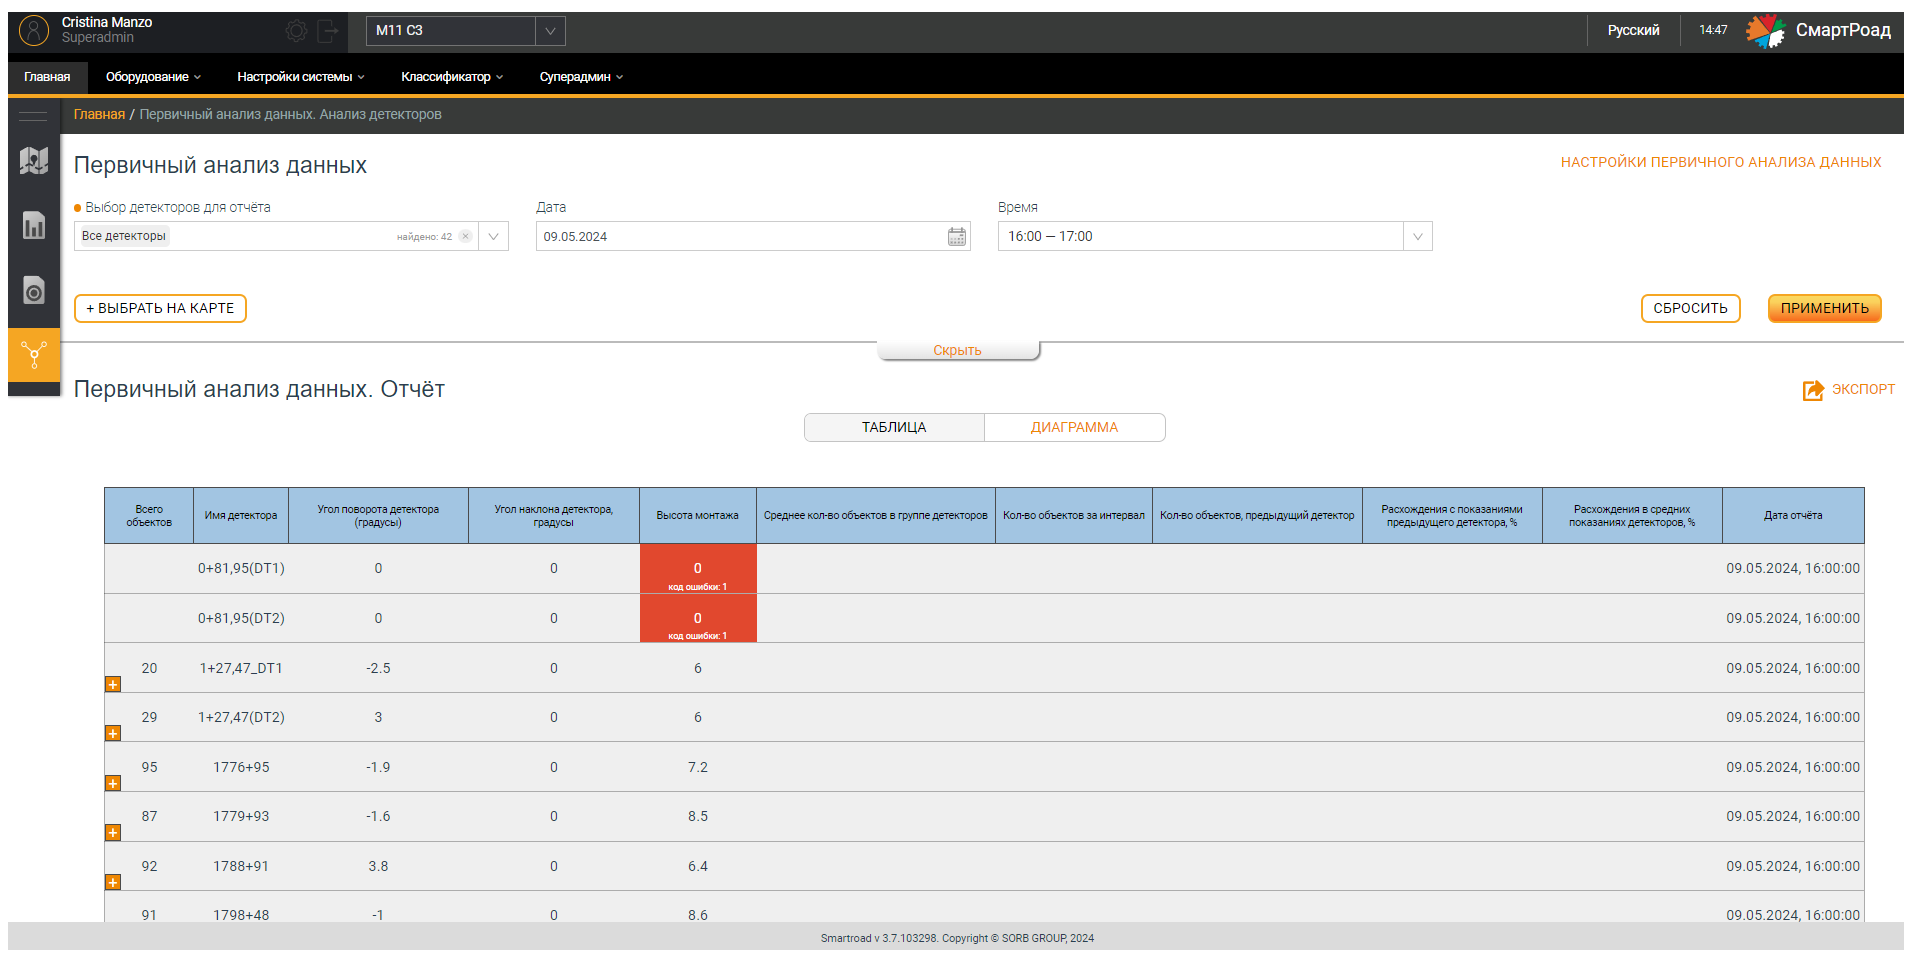The width and height of the screenshot is (1911, 961).
Task: Click 'Расхождения с показаниями предыдущего детектора' header
Action: coord(1452,516)
